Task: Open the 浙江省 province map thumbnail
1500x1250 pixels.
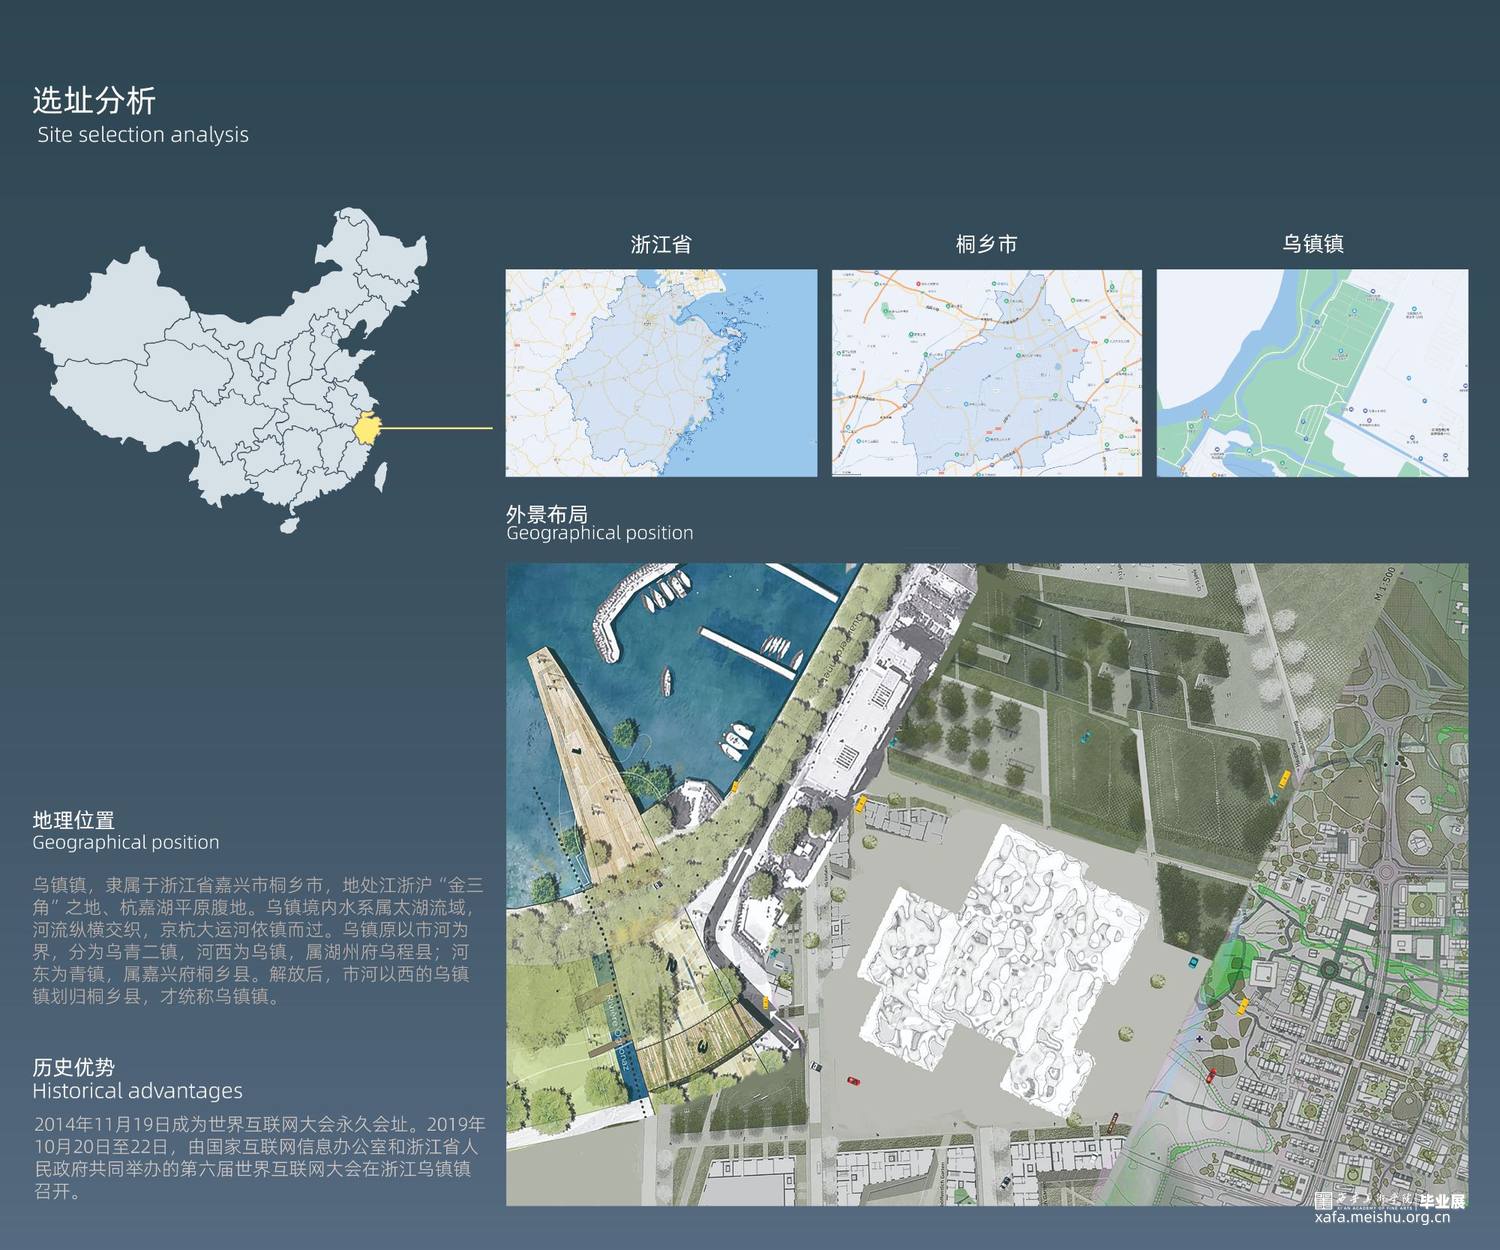Action: pyautogui.click(x=661, y=372)
